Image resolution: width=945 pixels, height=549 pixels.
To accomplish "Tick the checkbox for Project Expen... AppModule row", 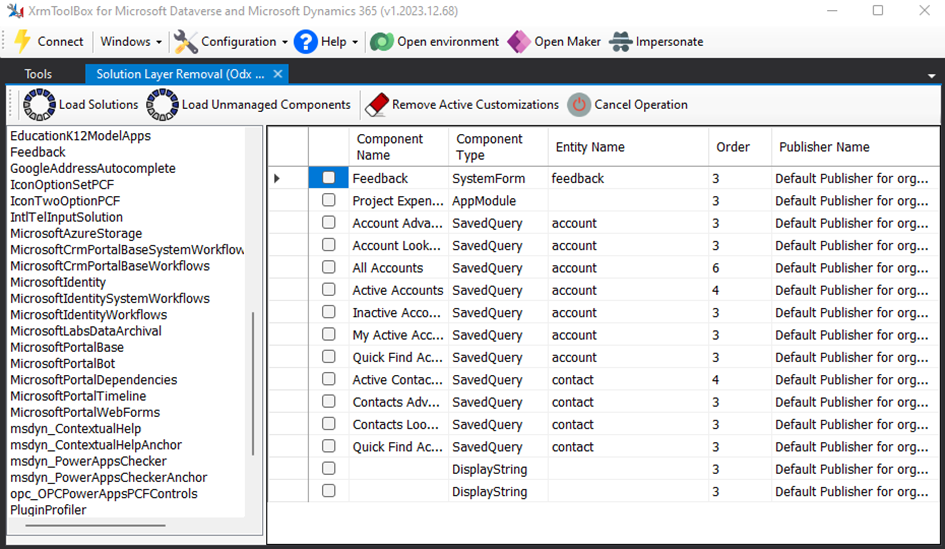I will pos(328,199).
